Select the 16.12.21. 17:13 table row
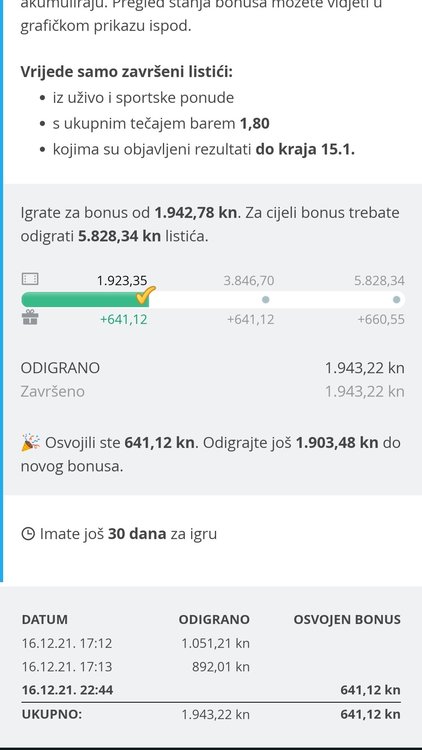 pyautogui.click(x=211, y=667)
